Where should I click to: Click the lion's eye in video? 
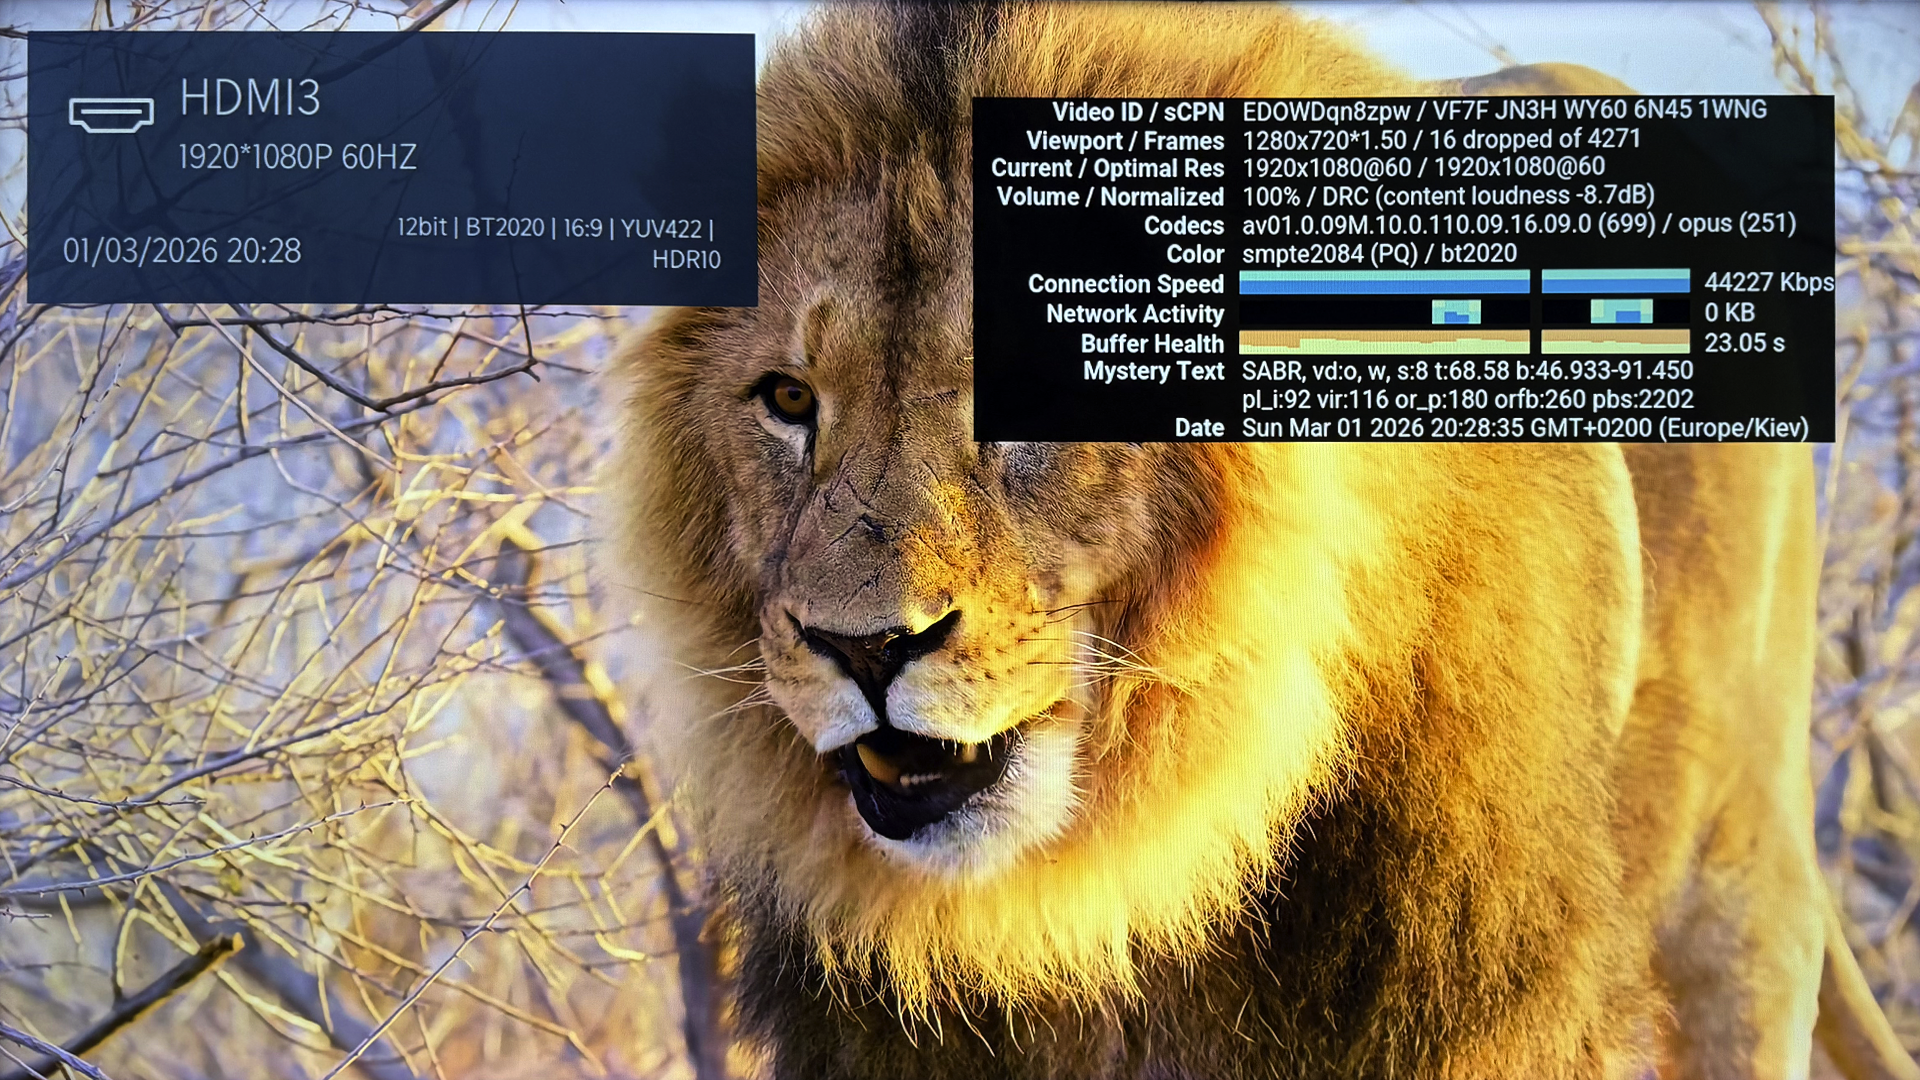pyautogui.click(x=792, y=398)
